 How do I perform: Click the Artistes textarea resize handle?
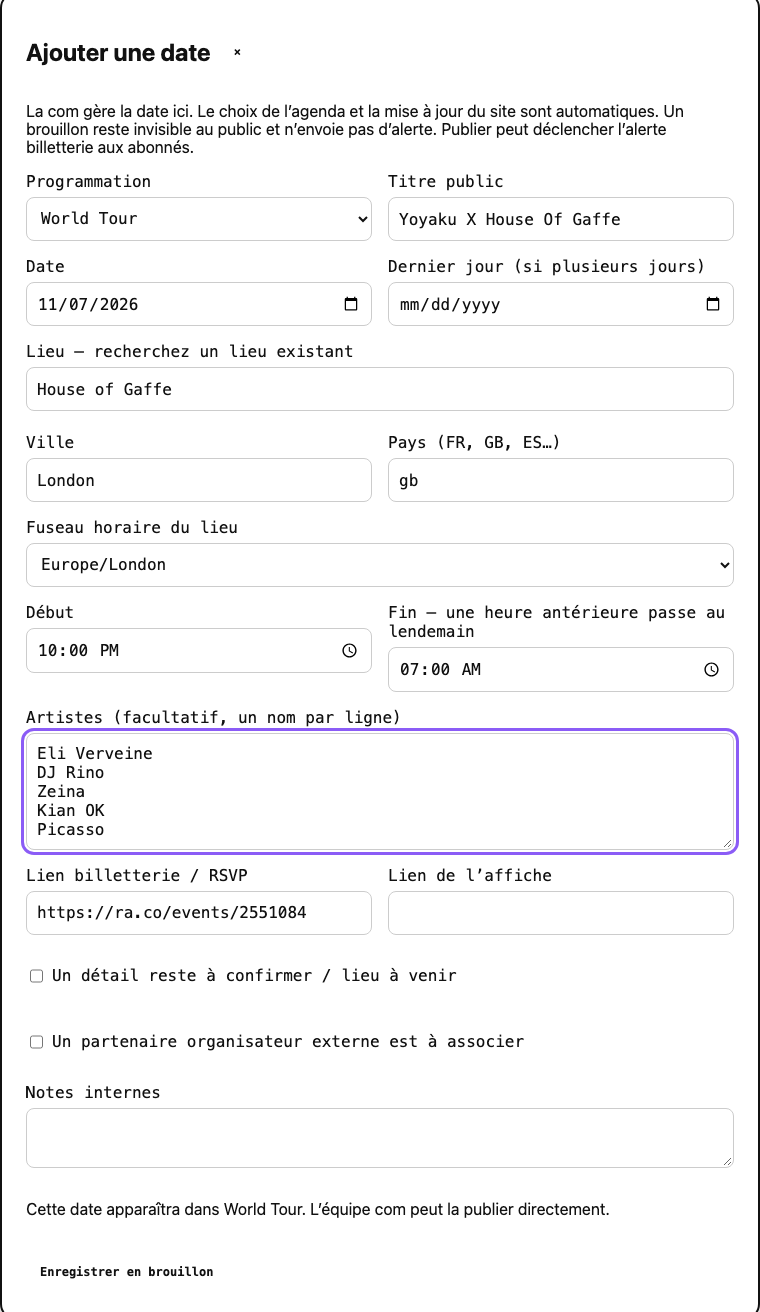[x=727, y=843]
